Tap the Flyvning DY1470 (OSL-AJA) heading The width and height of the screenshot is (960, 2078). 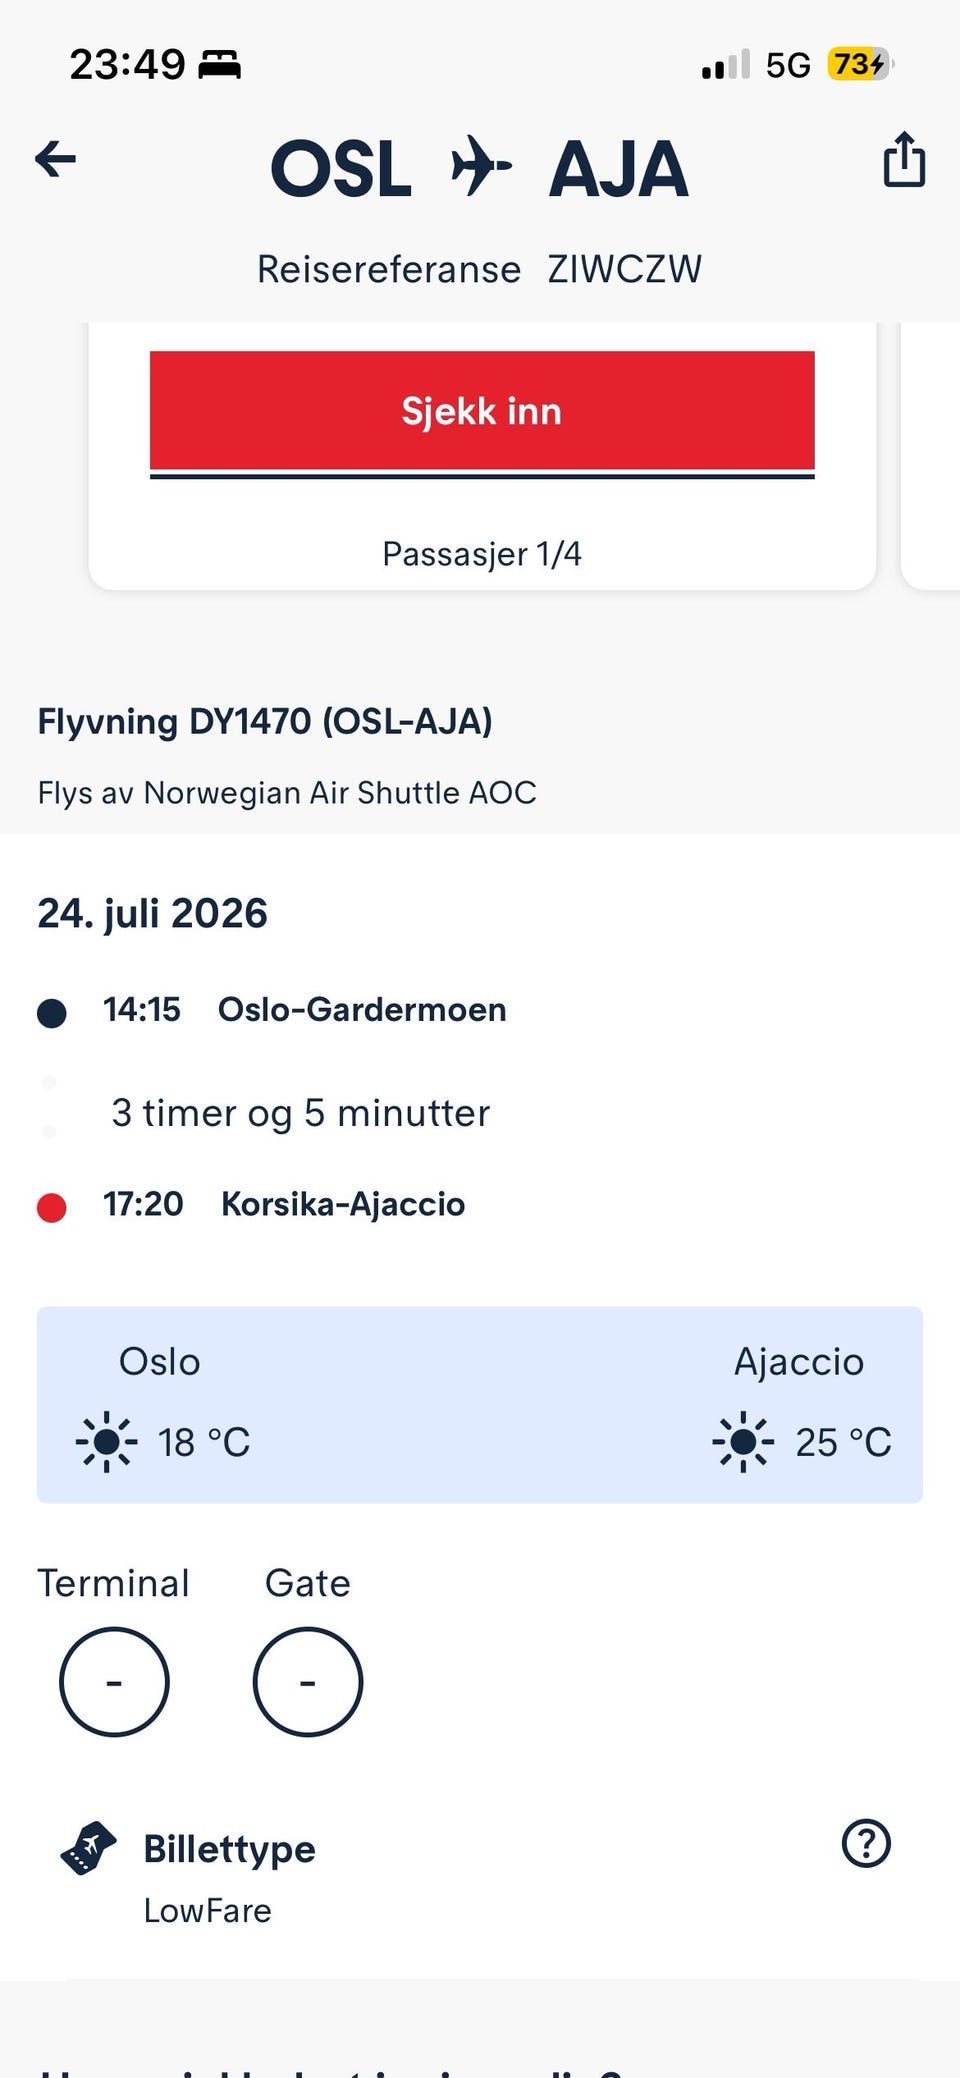click(265, 721)
